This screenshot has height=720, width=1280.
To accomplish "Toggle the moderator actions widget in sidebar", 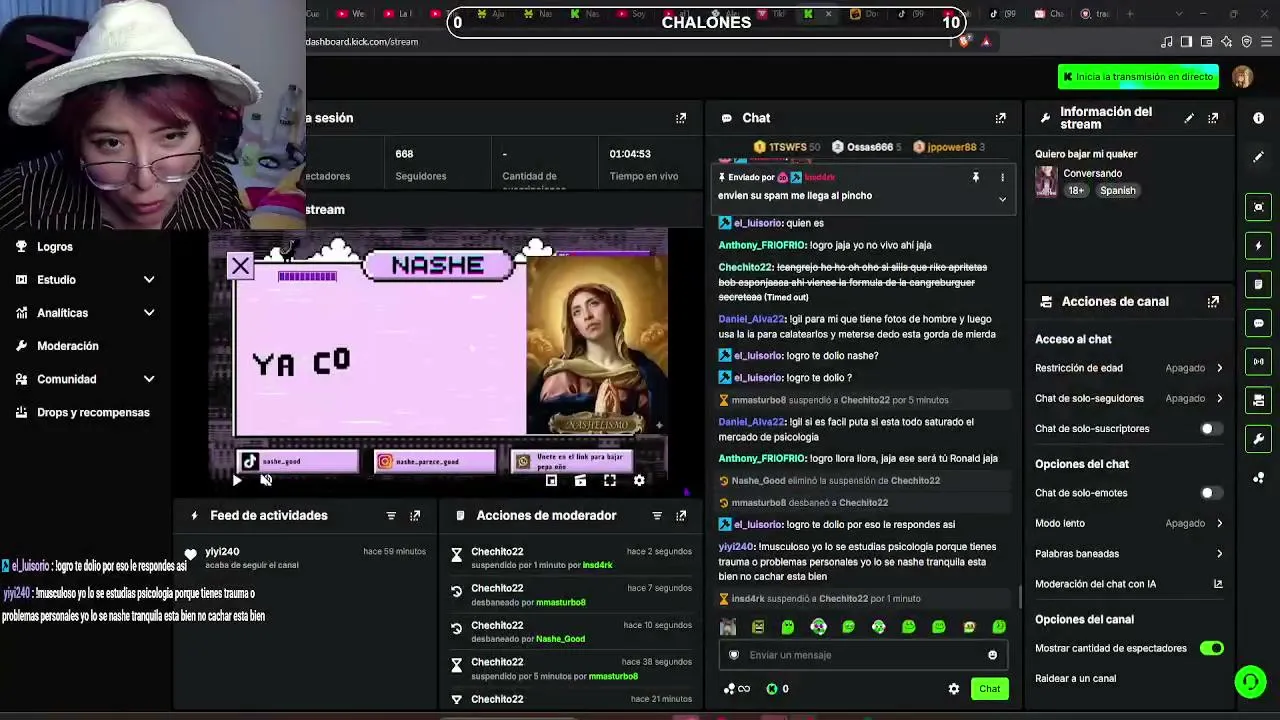I will [1259, 284].
